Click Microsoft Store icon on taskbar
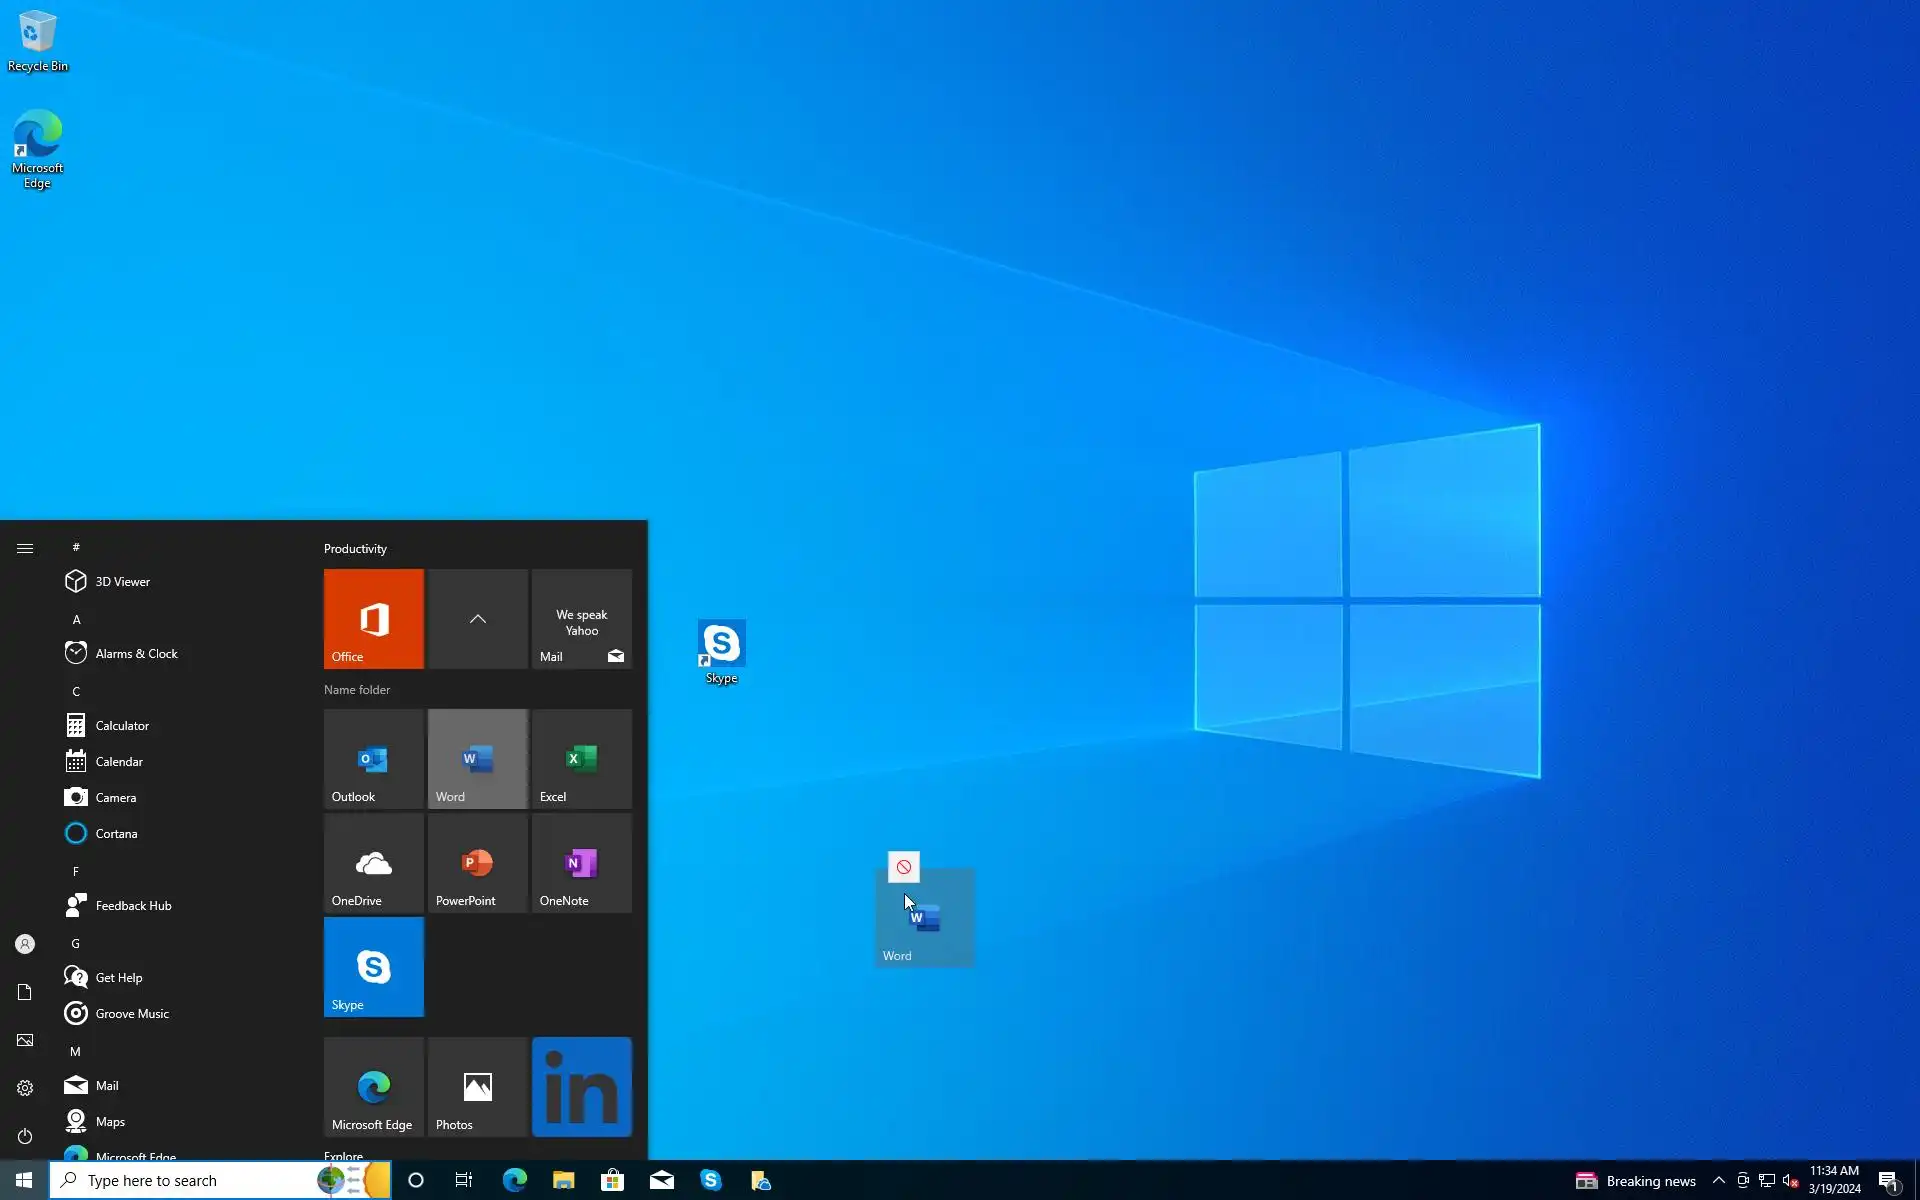Image resolution: width=1920 pixels, height=1200 pixels. (x=612, y=1181)
